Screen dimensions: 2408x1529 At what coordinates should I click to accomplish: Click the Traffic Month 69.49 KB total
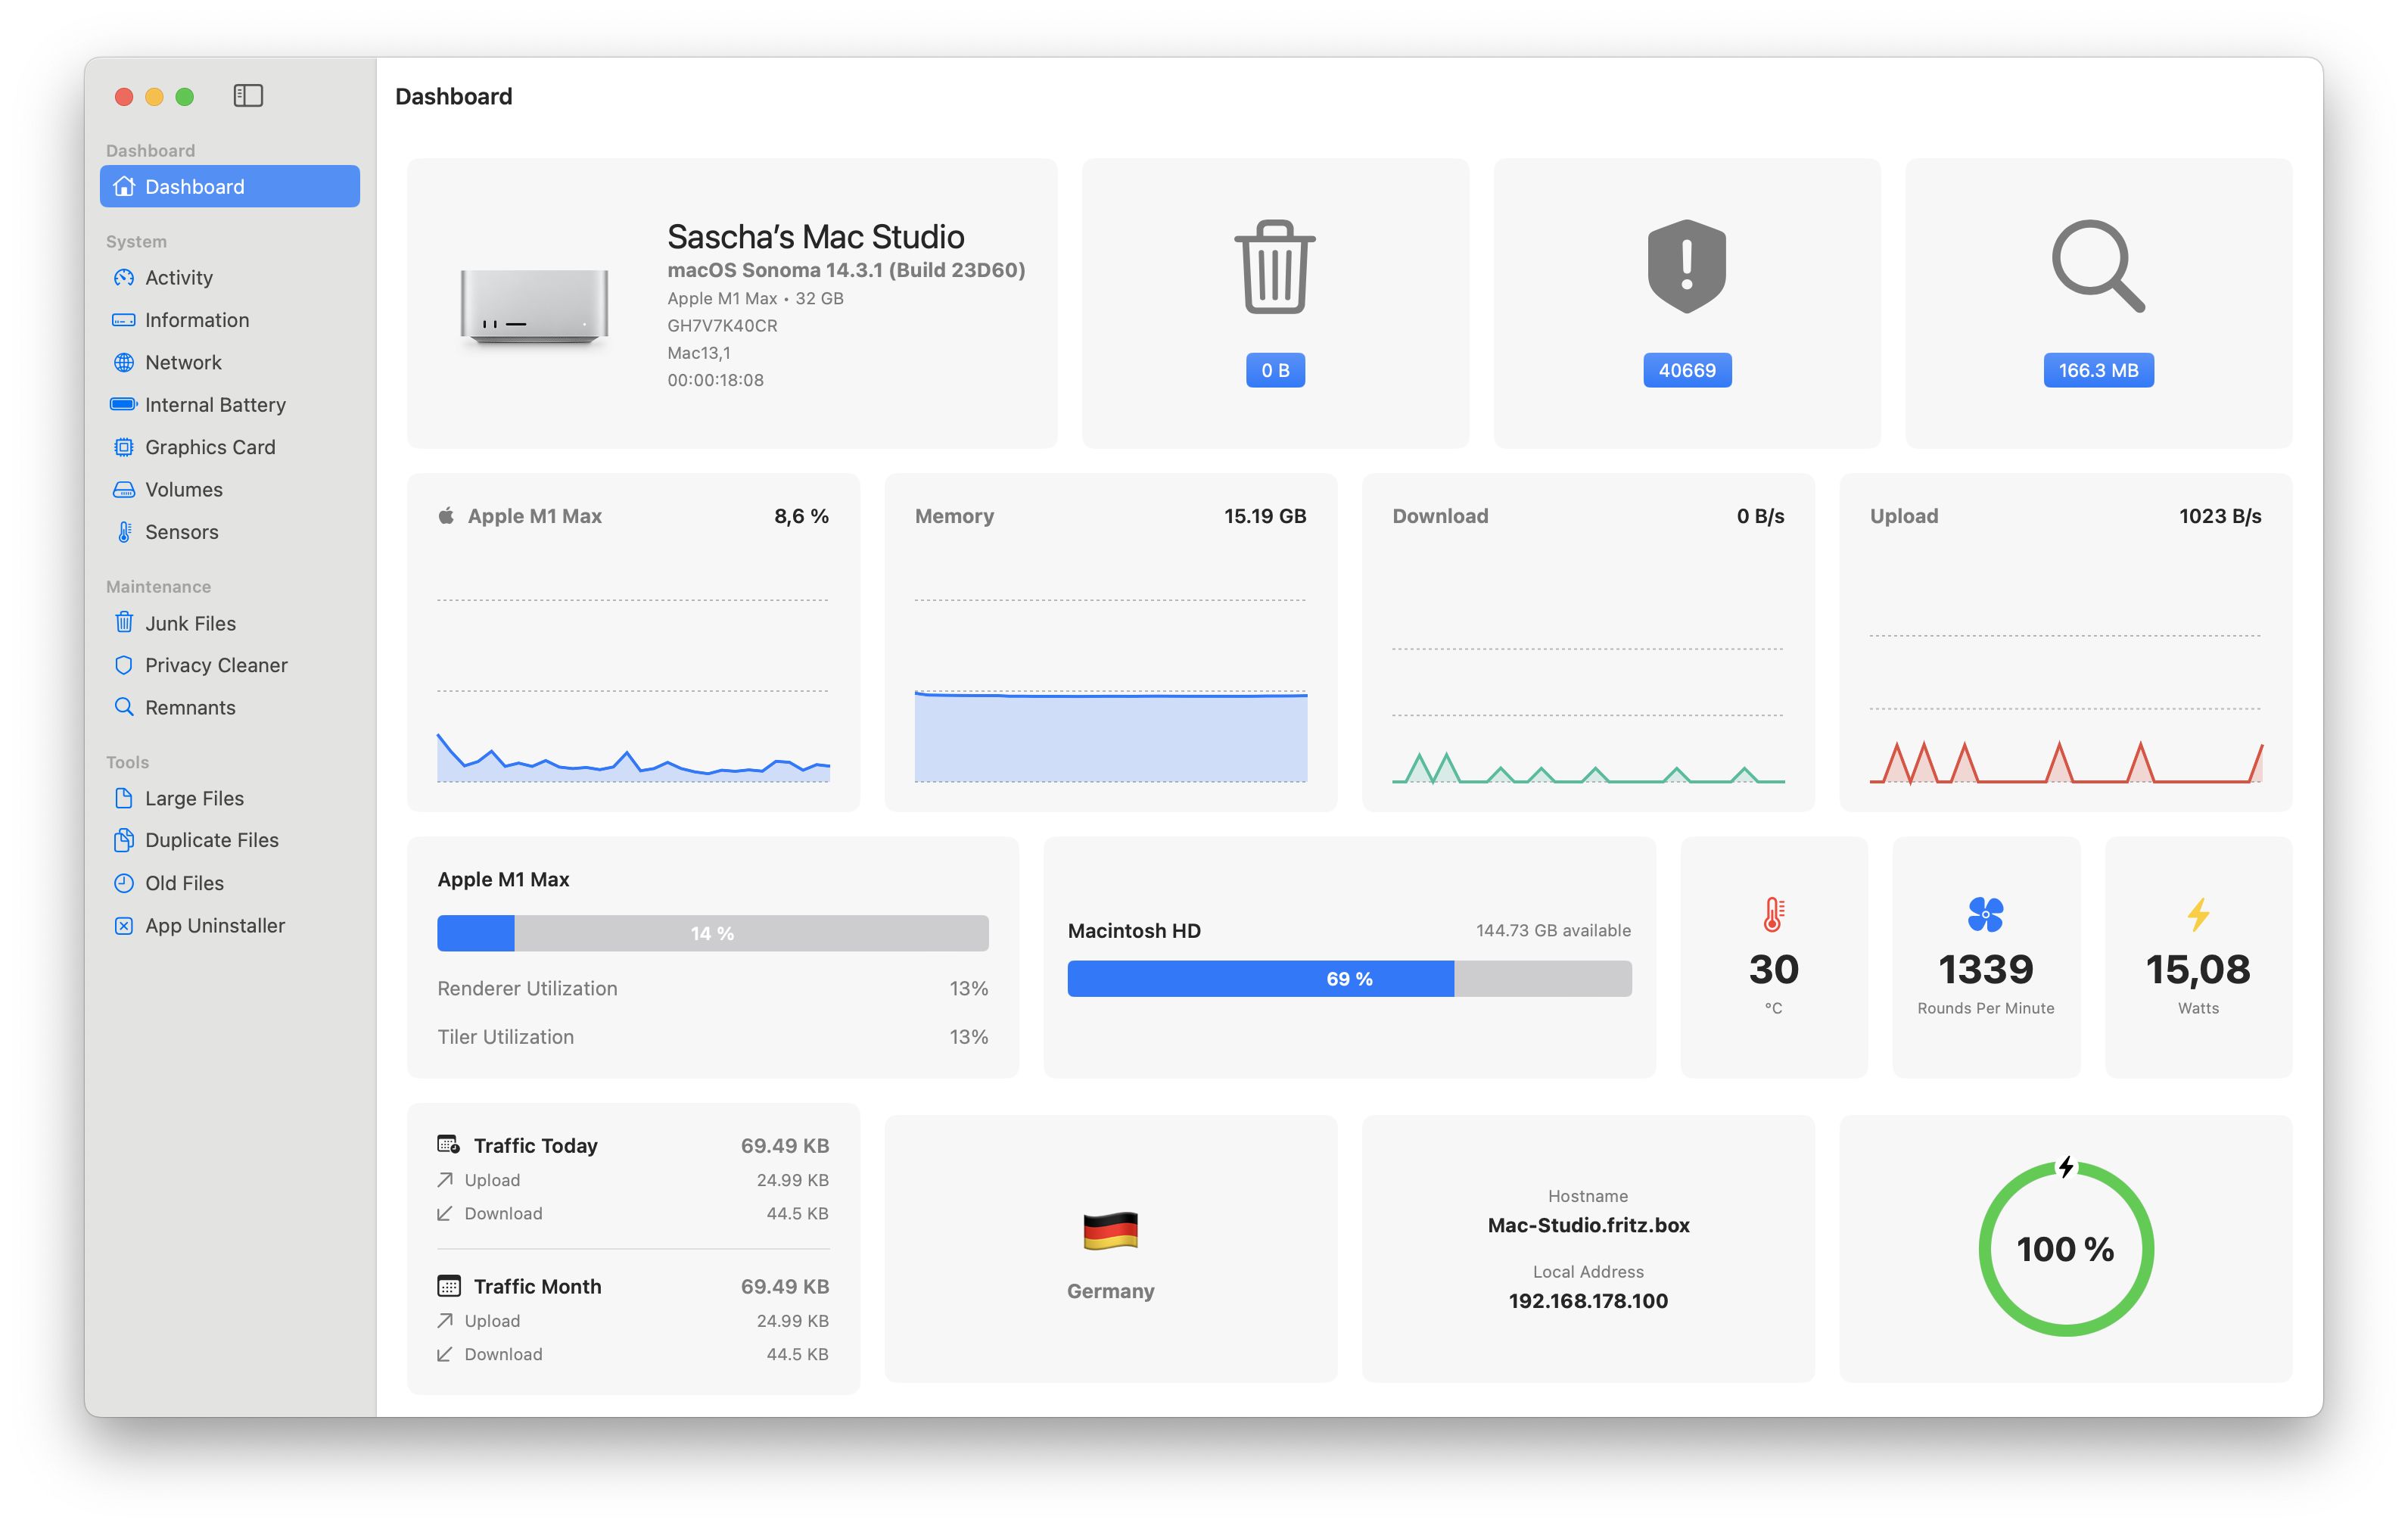[x=784, y=1286]
